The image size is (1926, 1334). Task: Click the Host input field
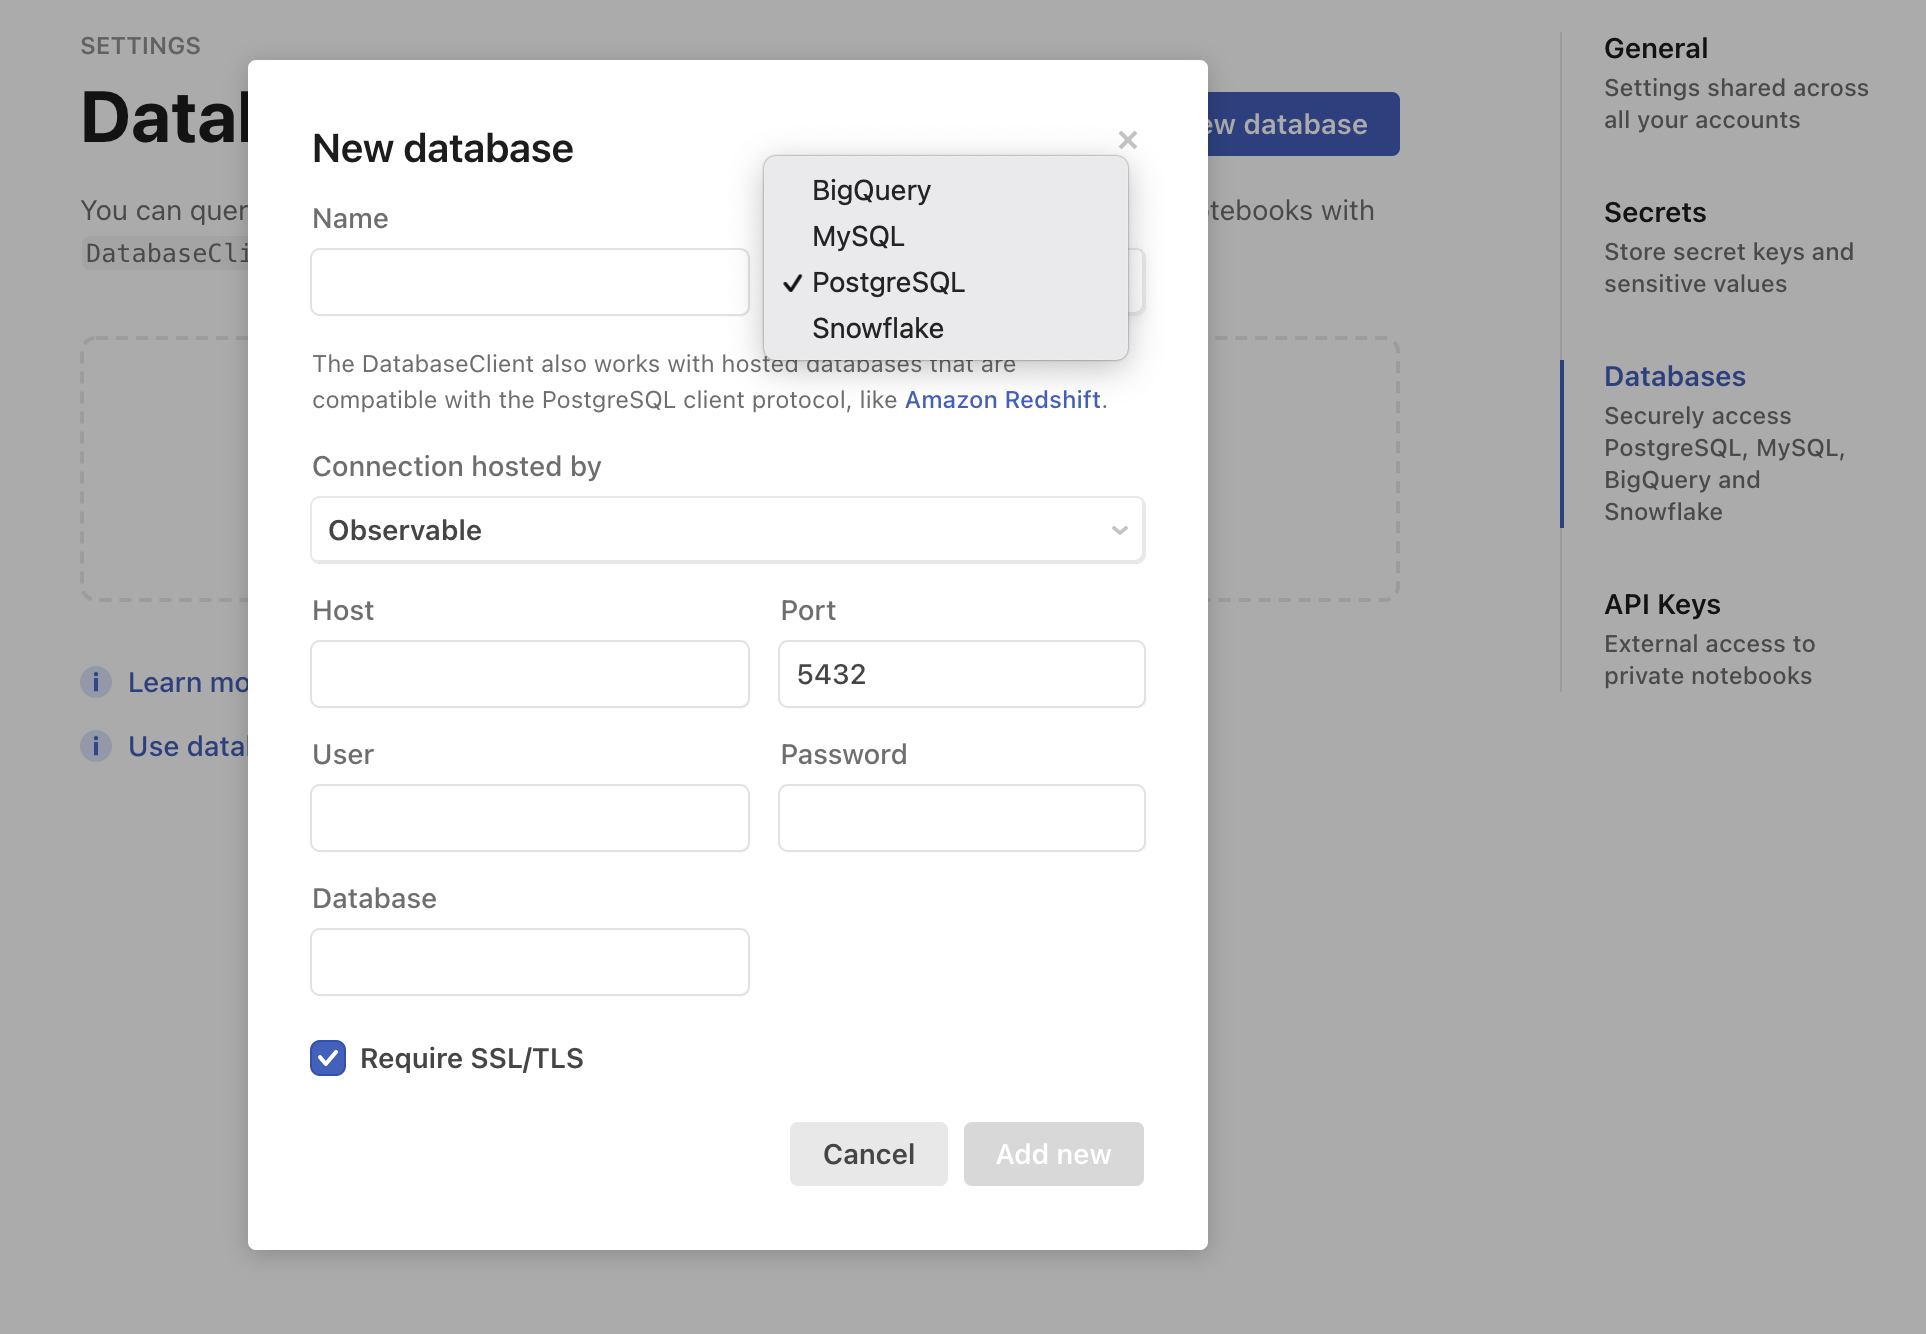pyautogui.click(x=529, y=673)
